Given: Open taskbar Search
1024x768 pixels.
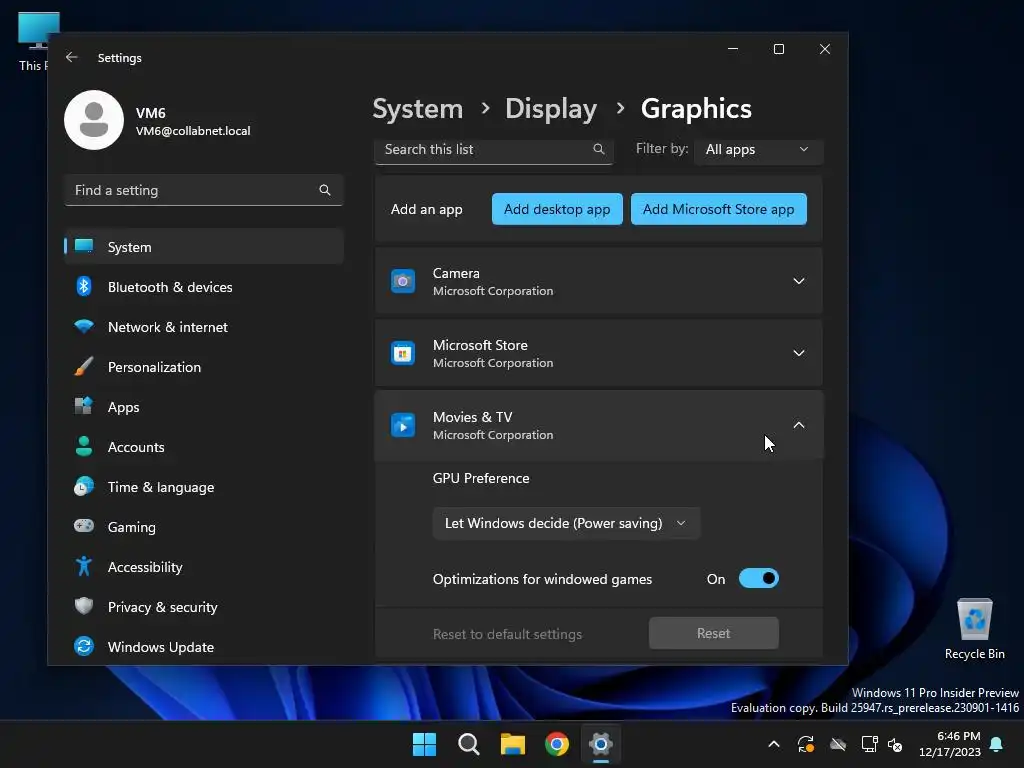Looking at the screenshot, I should [469, 744].
